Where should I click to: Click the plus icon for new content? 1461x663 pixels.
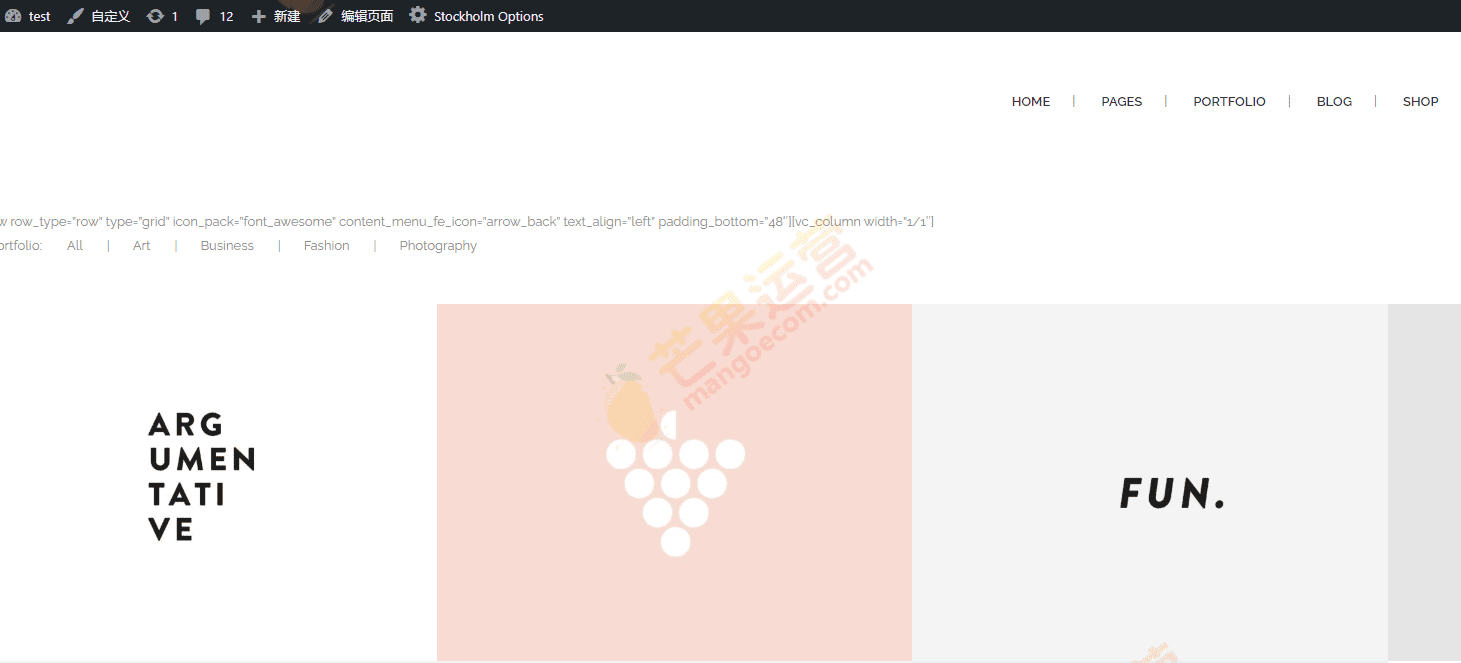tap(259, 16)
